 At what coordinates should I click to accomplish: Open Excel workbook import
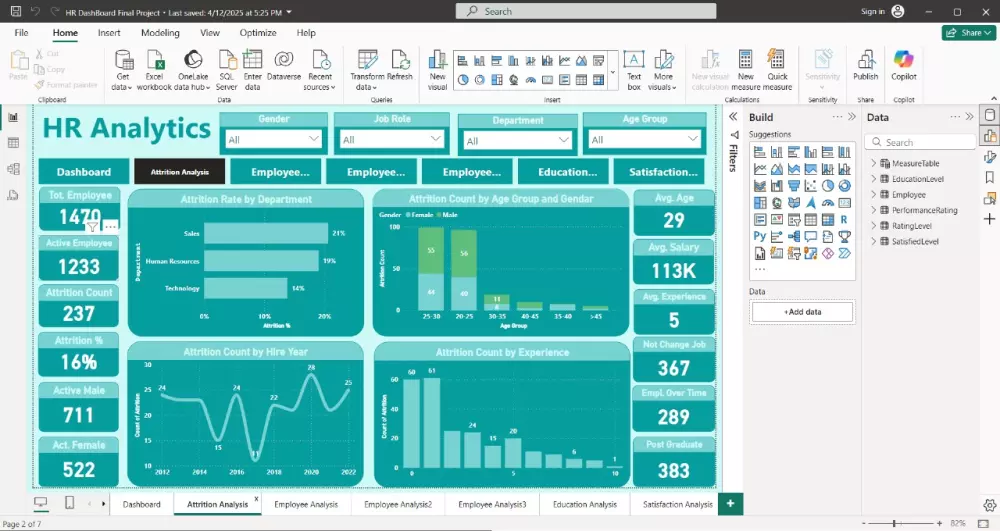[154, 70]
